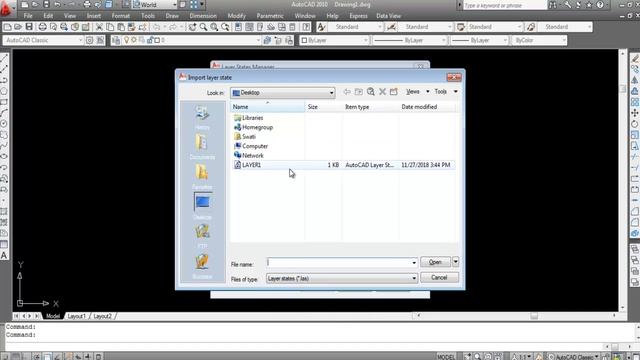Viewport: 640px width, 360px height.
Task: Open the Files of type dropdown
Action: [342, 278]
